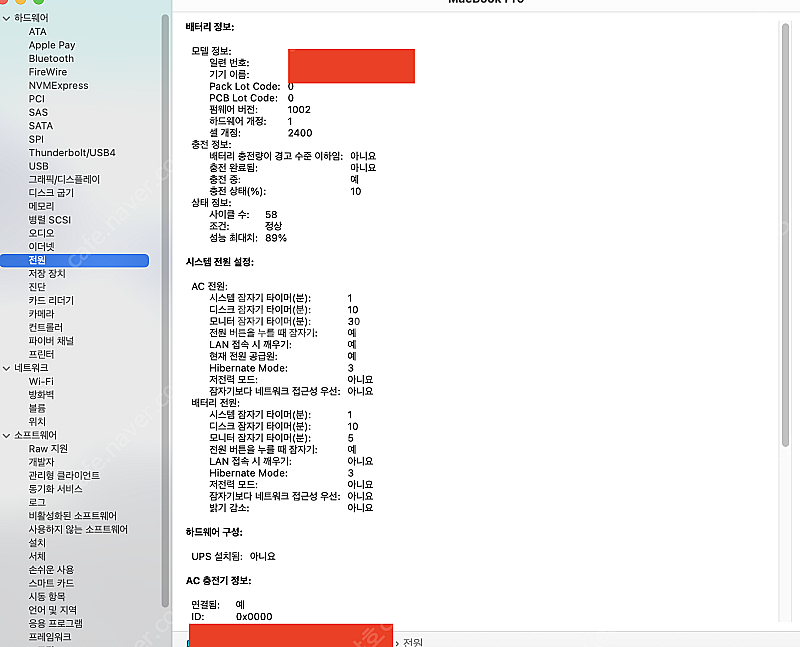The image size is (800, 647).
Task: Open 언어 및 지역 entry
Action: click(53, 610)
